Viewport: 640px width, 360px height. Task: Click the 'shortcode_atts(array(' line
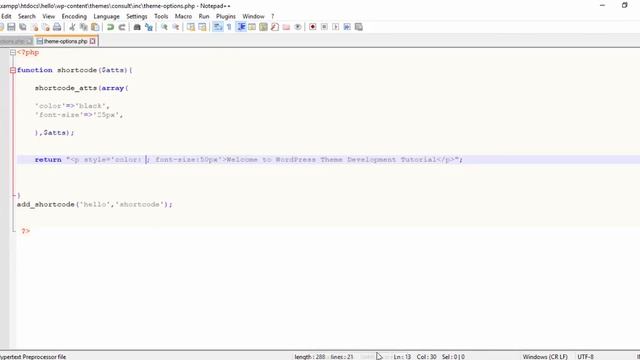(x=82, y=88)
